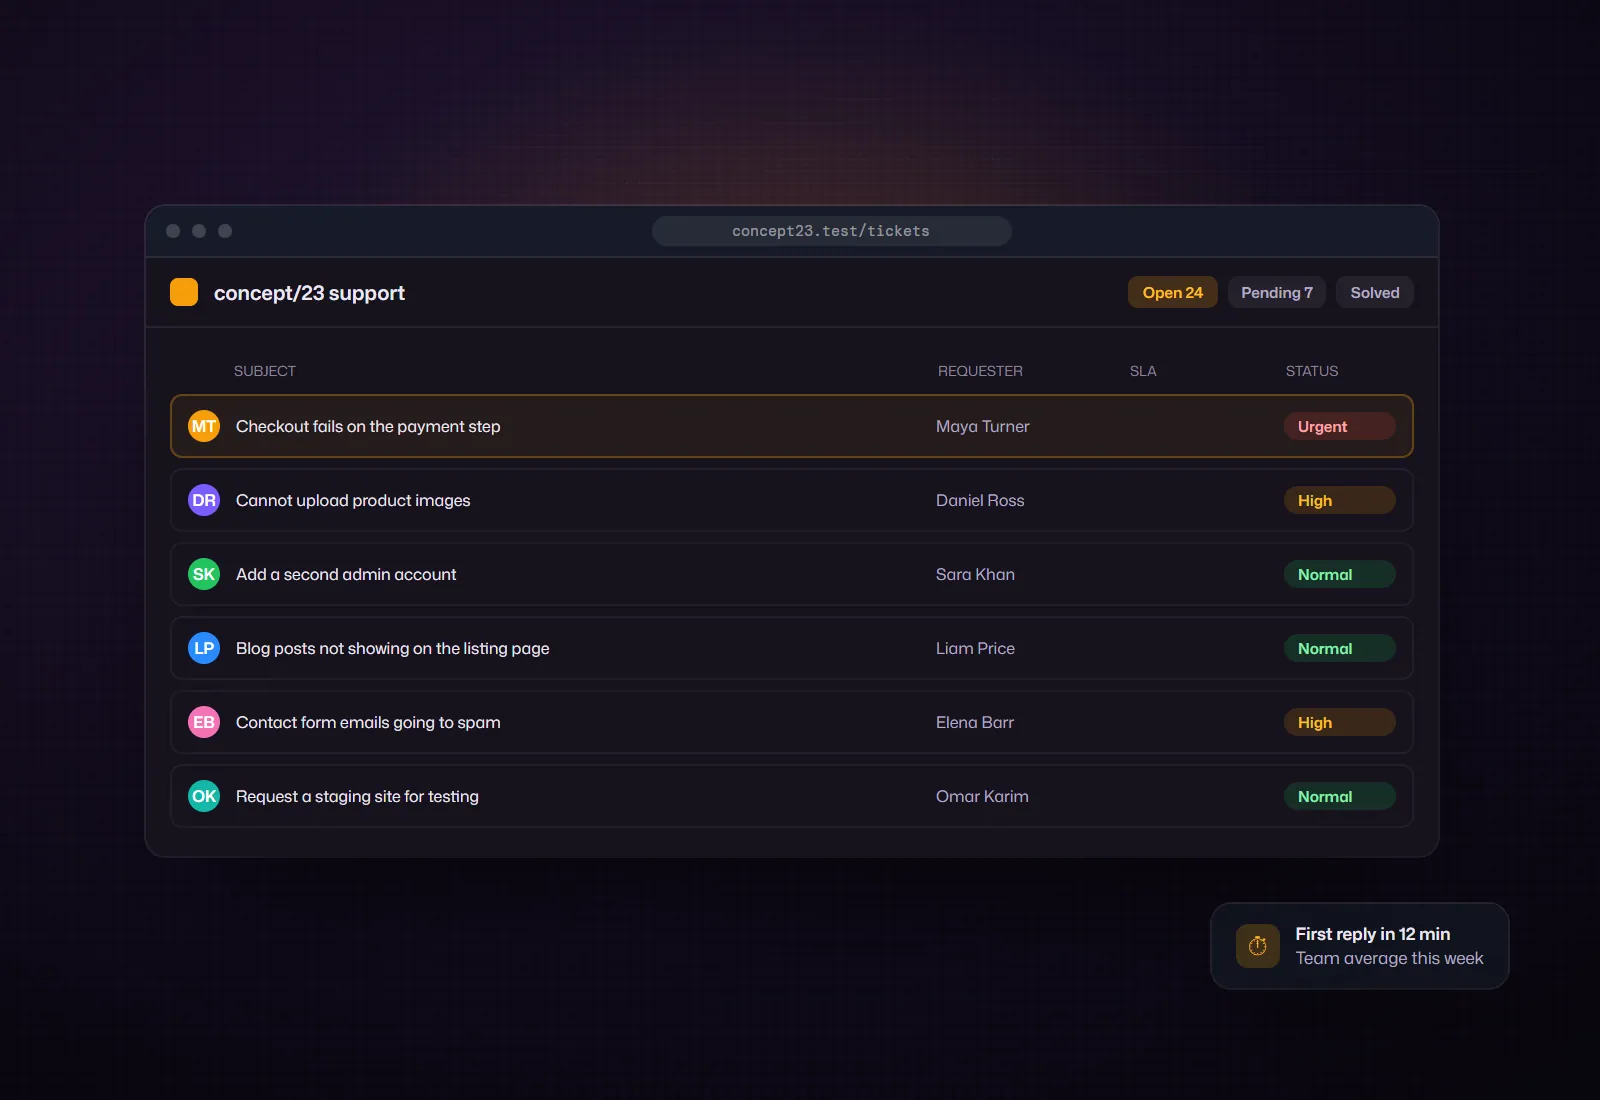The image size is (1600, 1100).
Task: Open "Blog posts not showing on the listing page"
Action: pos(792,648)
